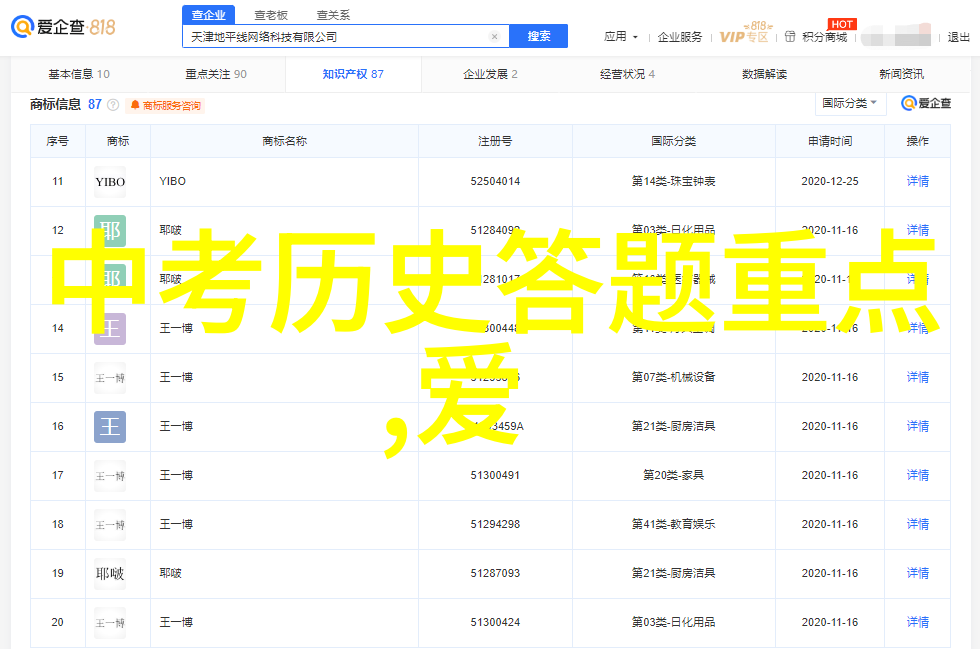Click the YIBO trademark name text
Image resolution: width=980 pixels, height=649 pixels.
(172, 181)
